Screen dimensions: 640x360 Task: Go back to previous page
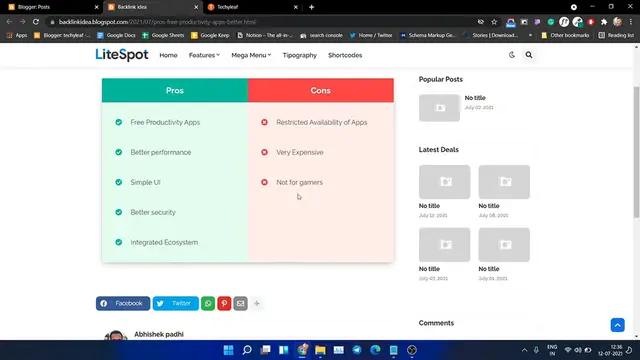9,22
